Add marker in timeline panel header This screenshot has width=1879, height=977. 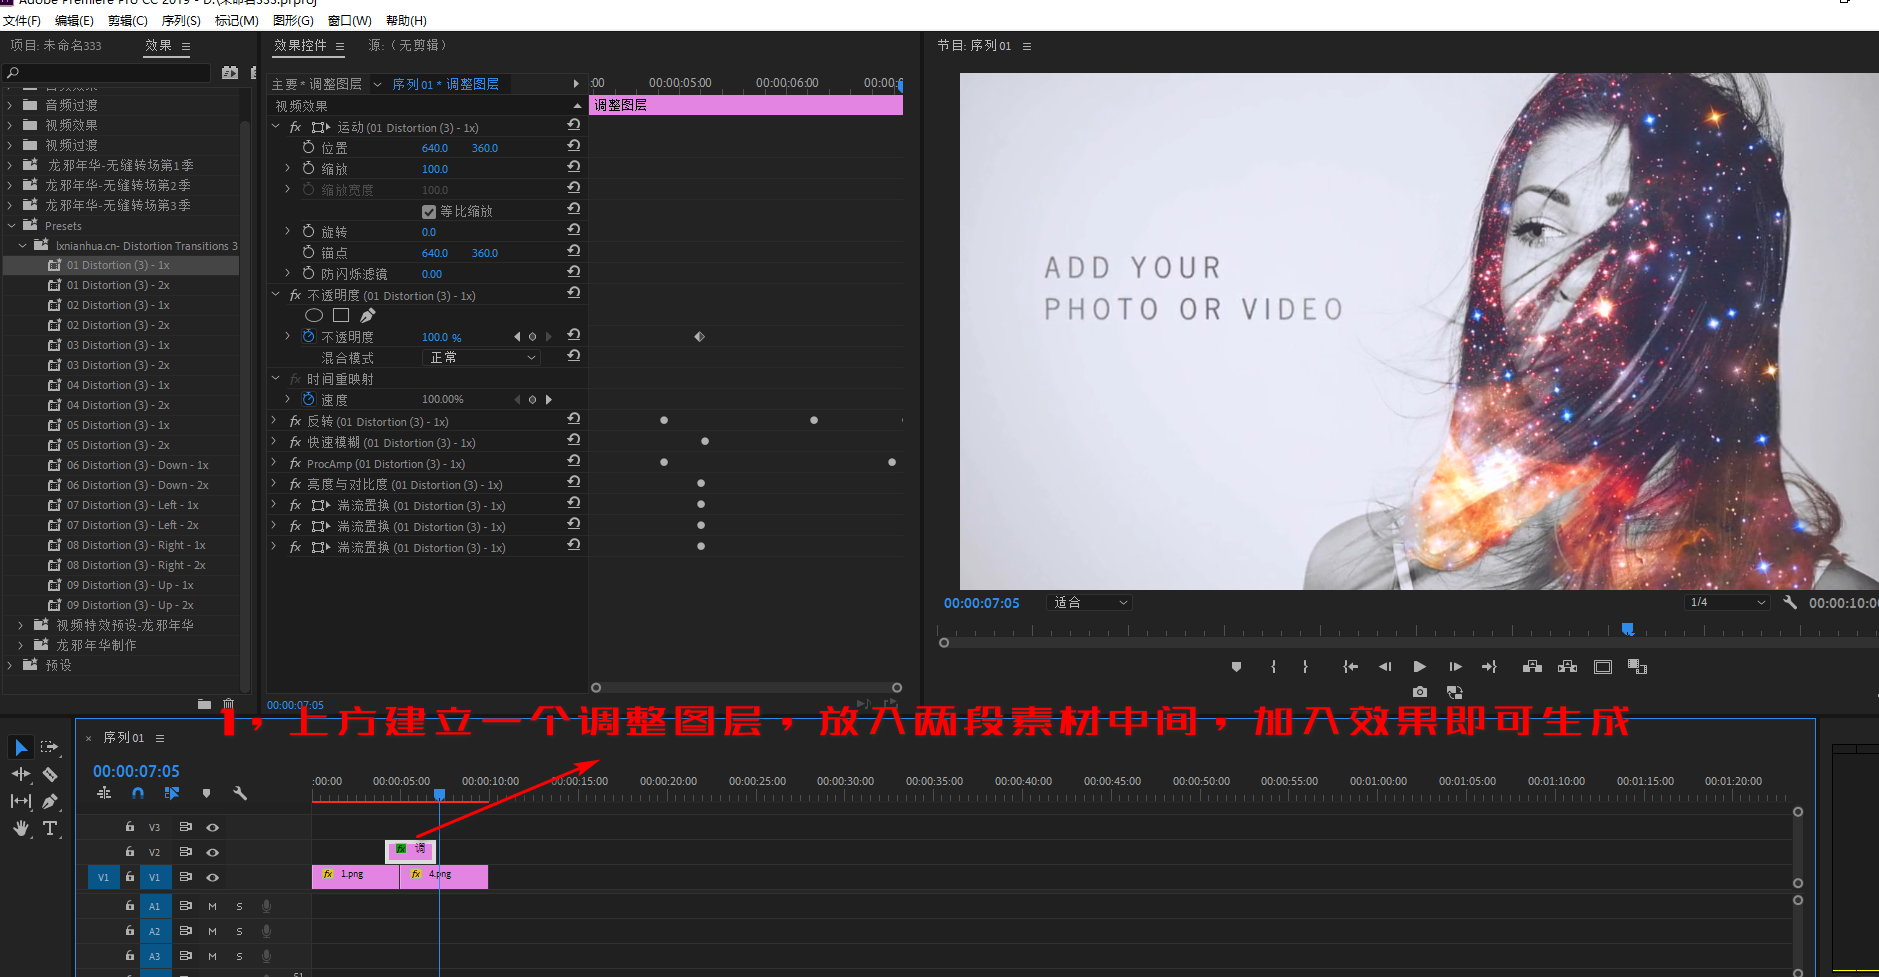pyautogui.click(x=206, y=793)
